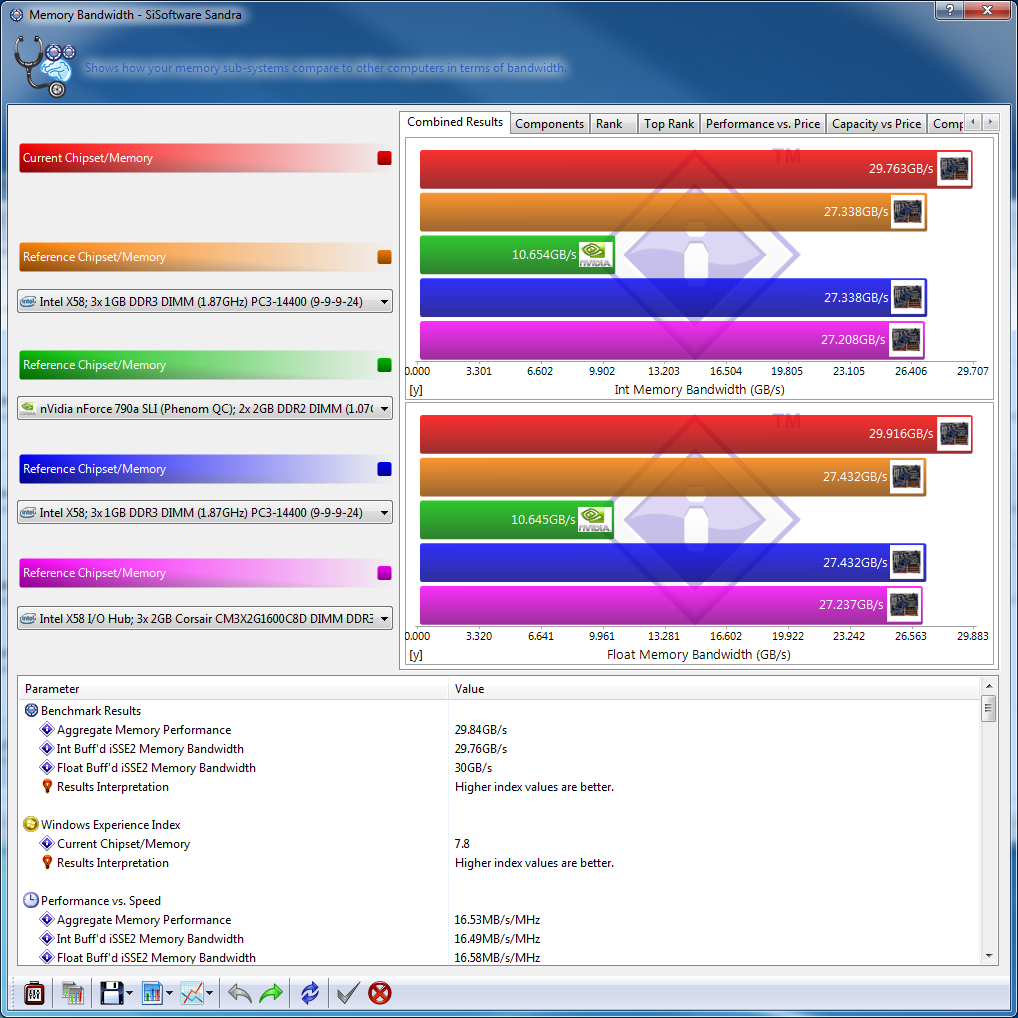
Task: Go back with the grey arrow icon
Action: pos(240,993)
